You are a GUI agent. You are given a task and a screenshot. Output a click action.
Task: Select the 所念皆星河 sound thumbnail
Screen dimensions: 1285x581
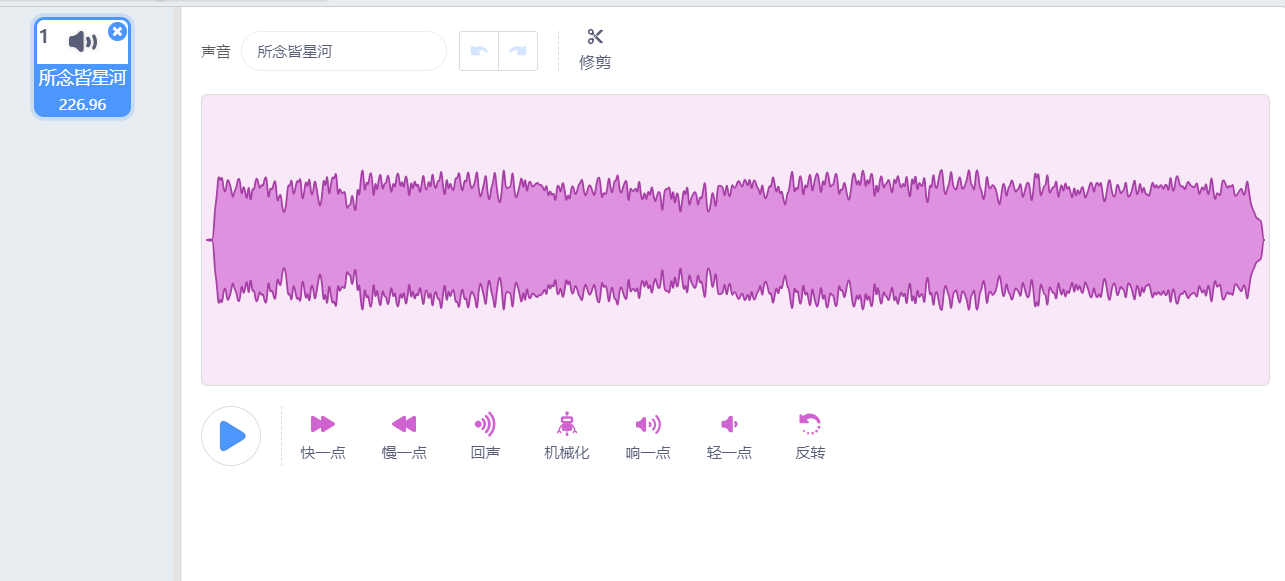[x=82, y=80]
